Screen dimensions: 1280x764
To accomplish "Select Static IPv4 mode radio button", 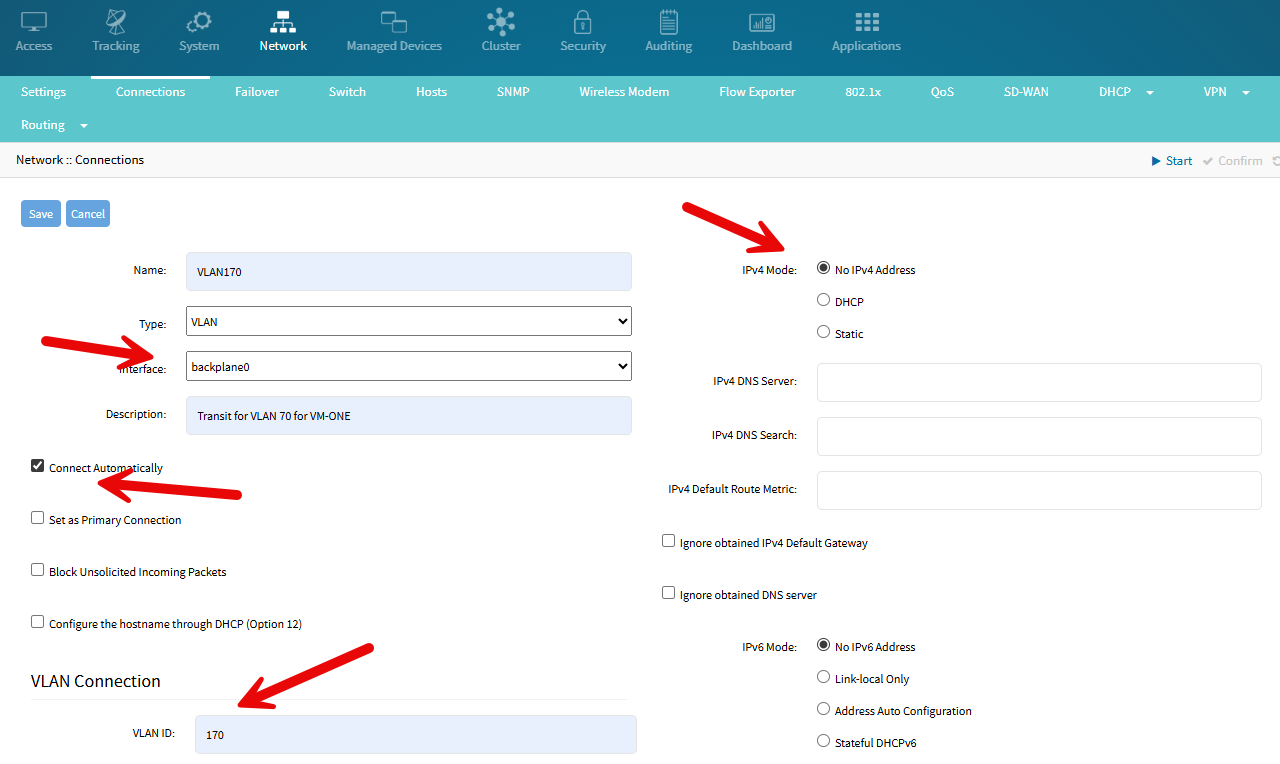I will point(824,332).
